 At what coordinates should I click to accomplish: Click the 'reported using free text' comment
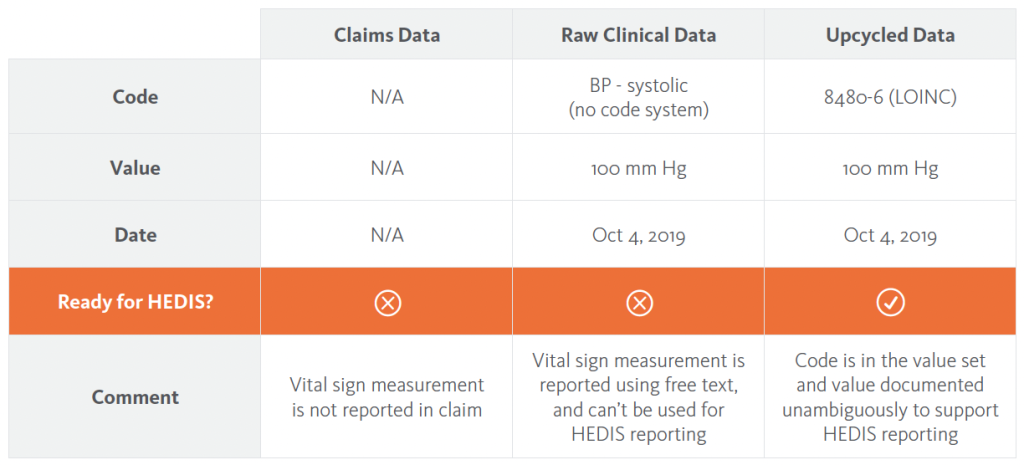(x=639, y=398)
